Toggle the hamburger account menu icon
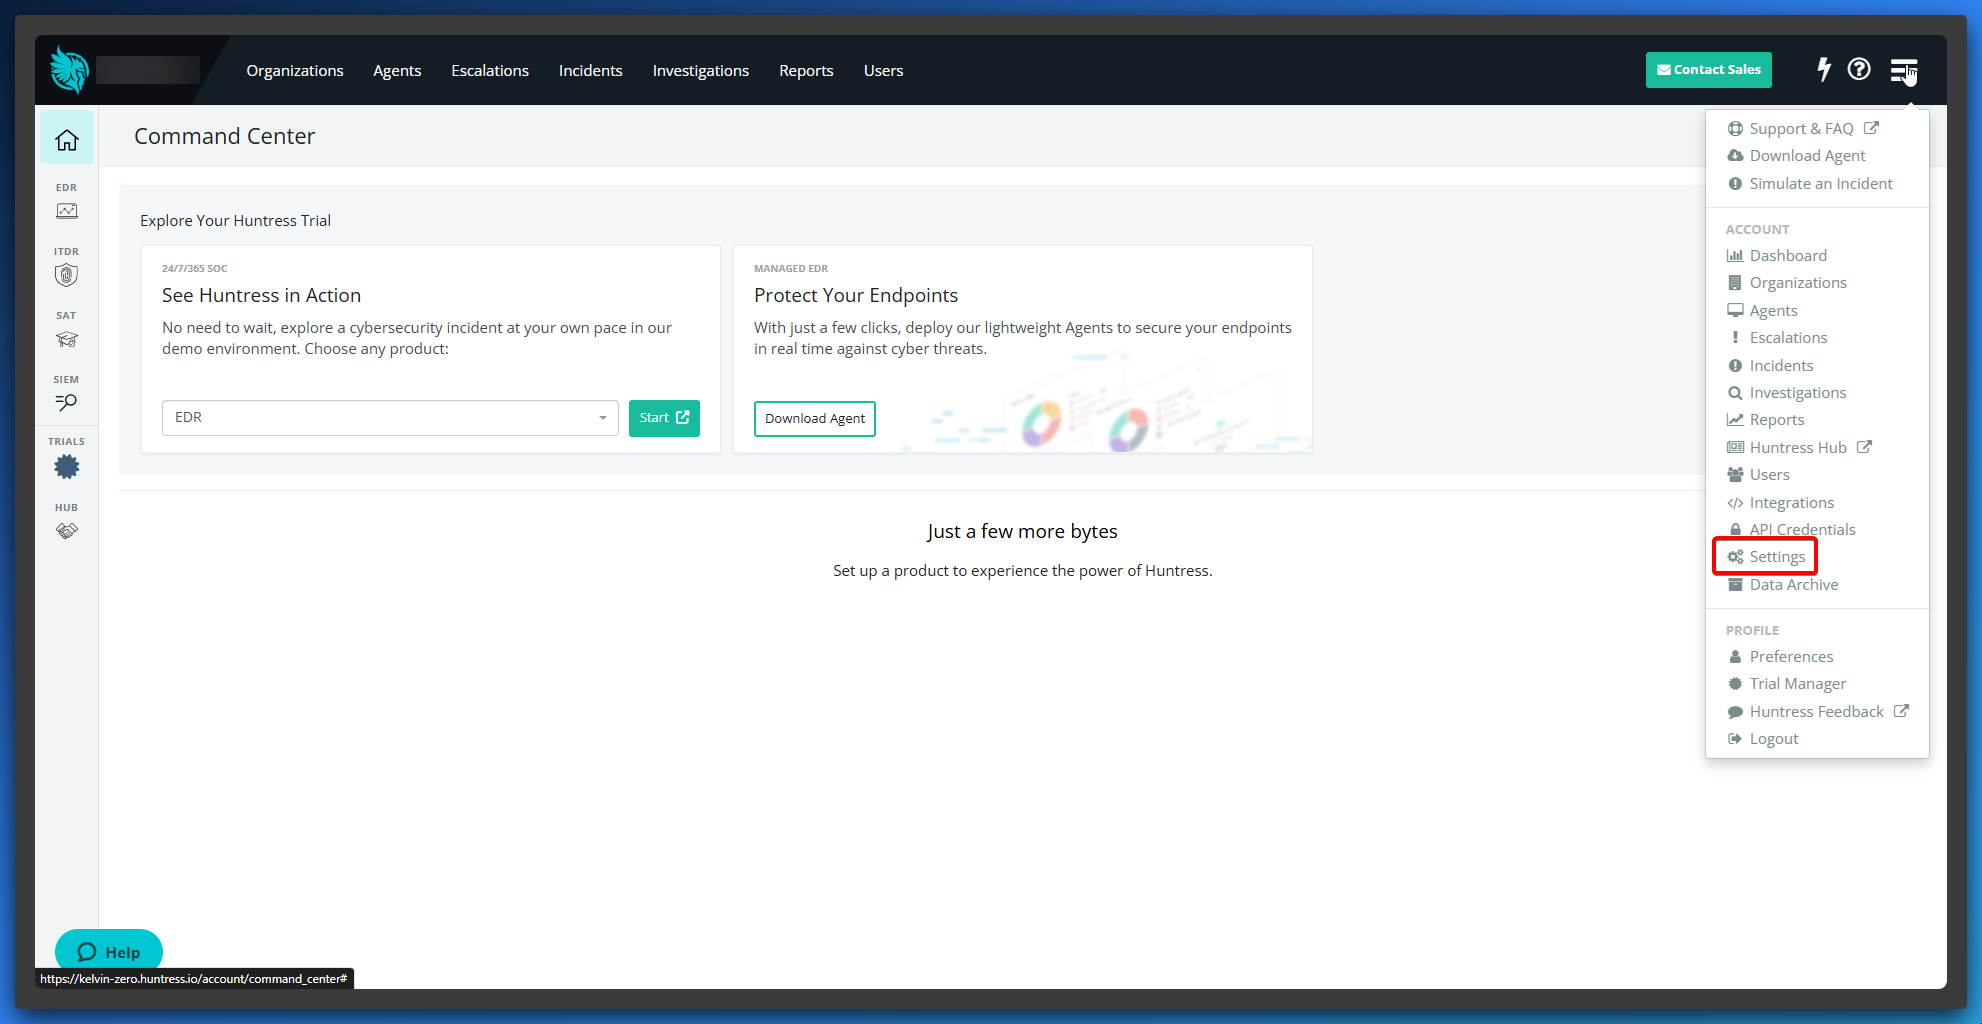 click(1903, 70)
